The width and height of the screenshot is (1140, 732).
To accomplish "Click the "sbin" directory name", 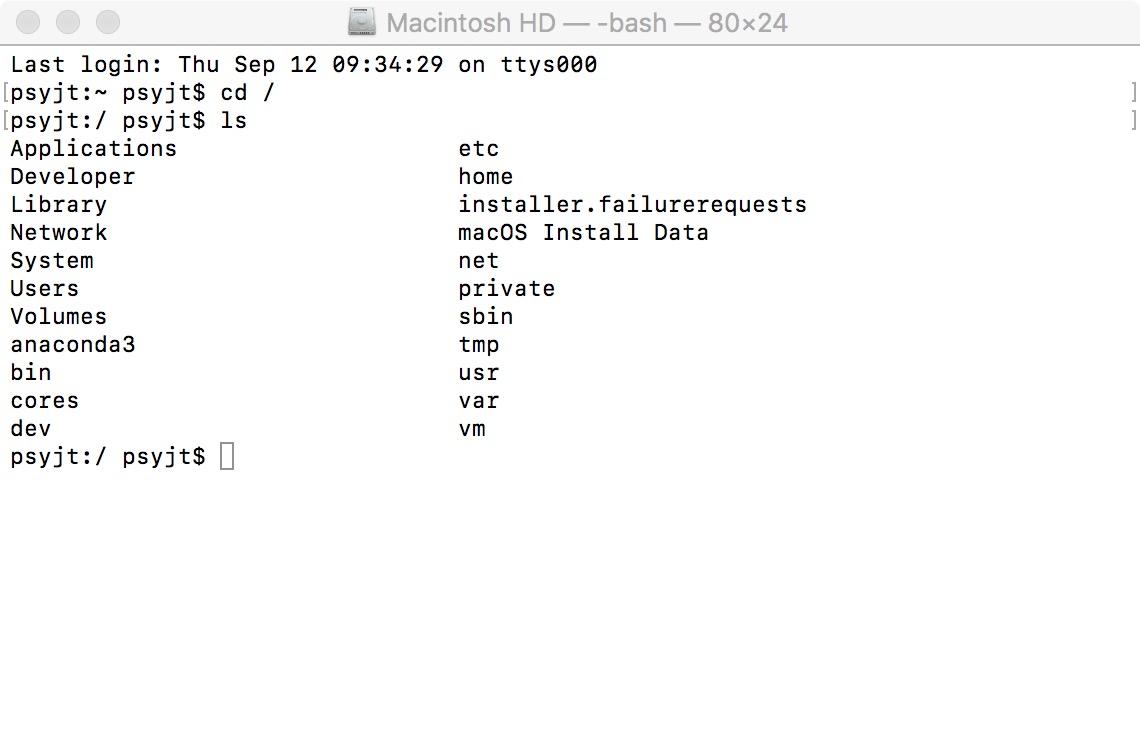I will (485, 317).
